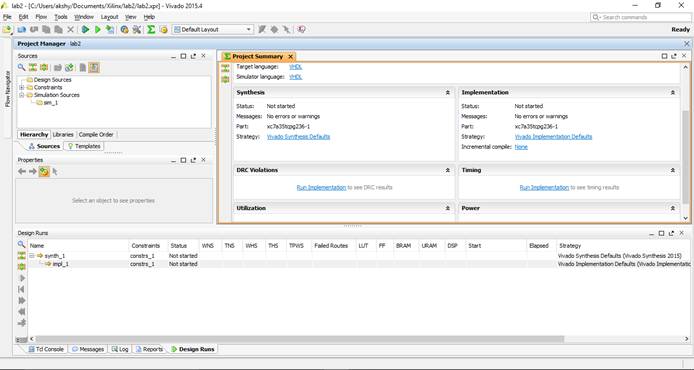
Task: Collapse the synth_1 run node
Action: 32,256
